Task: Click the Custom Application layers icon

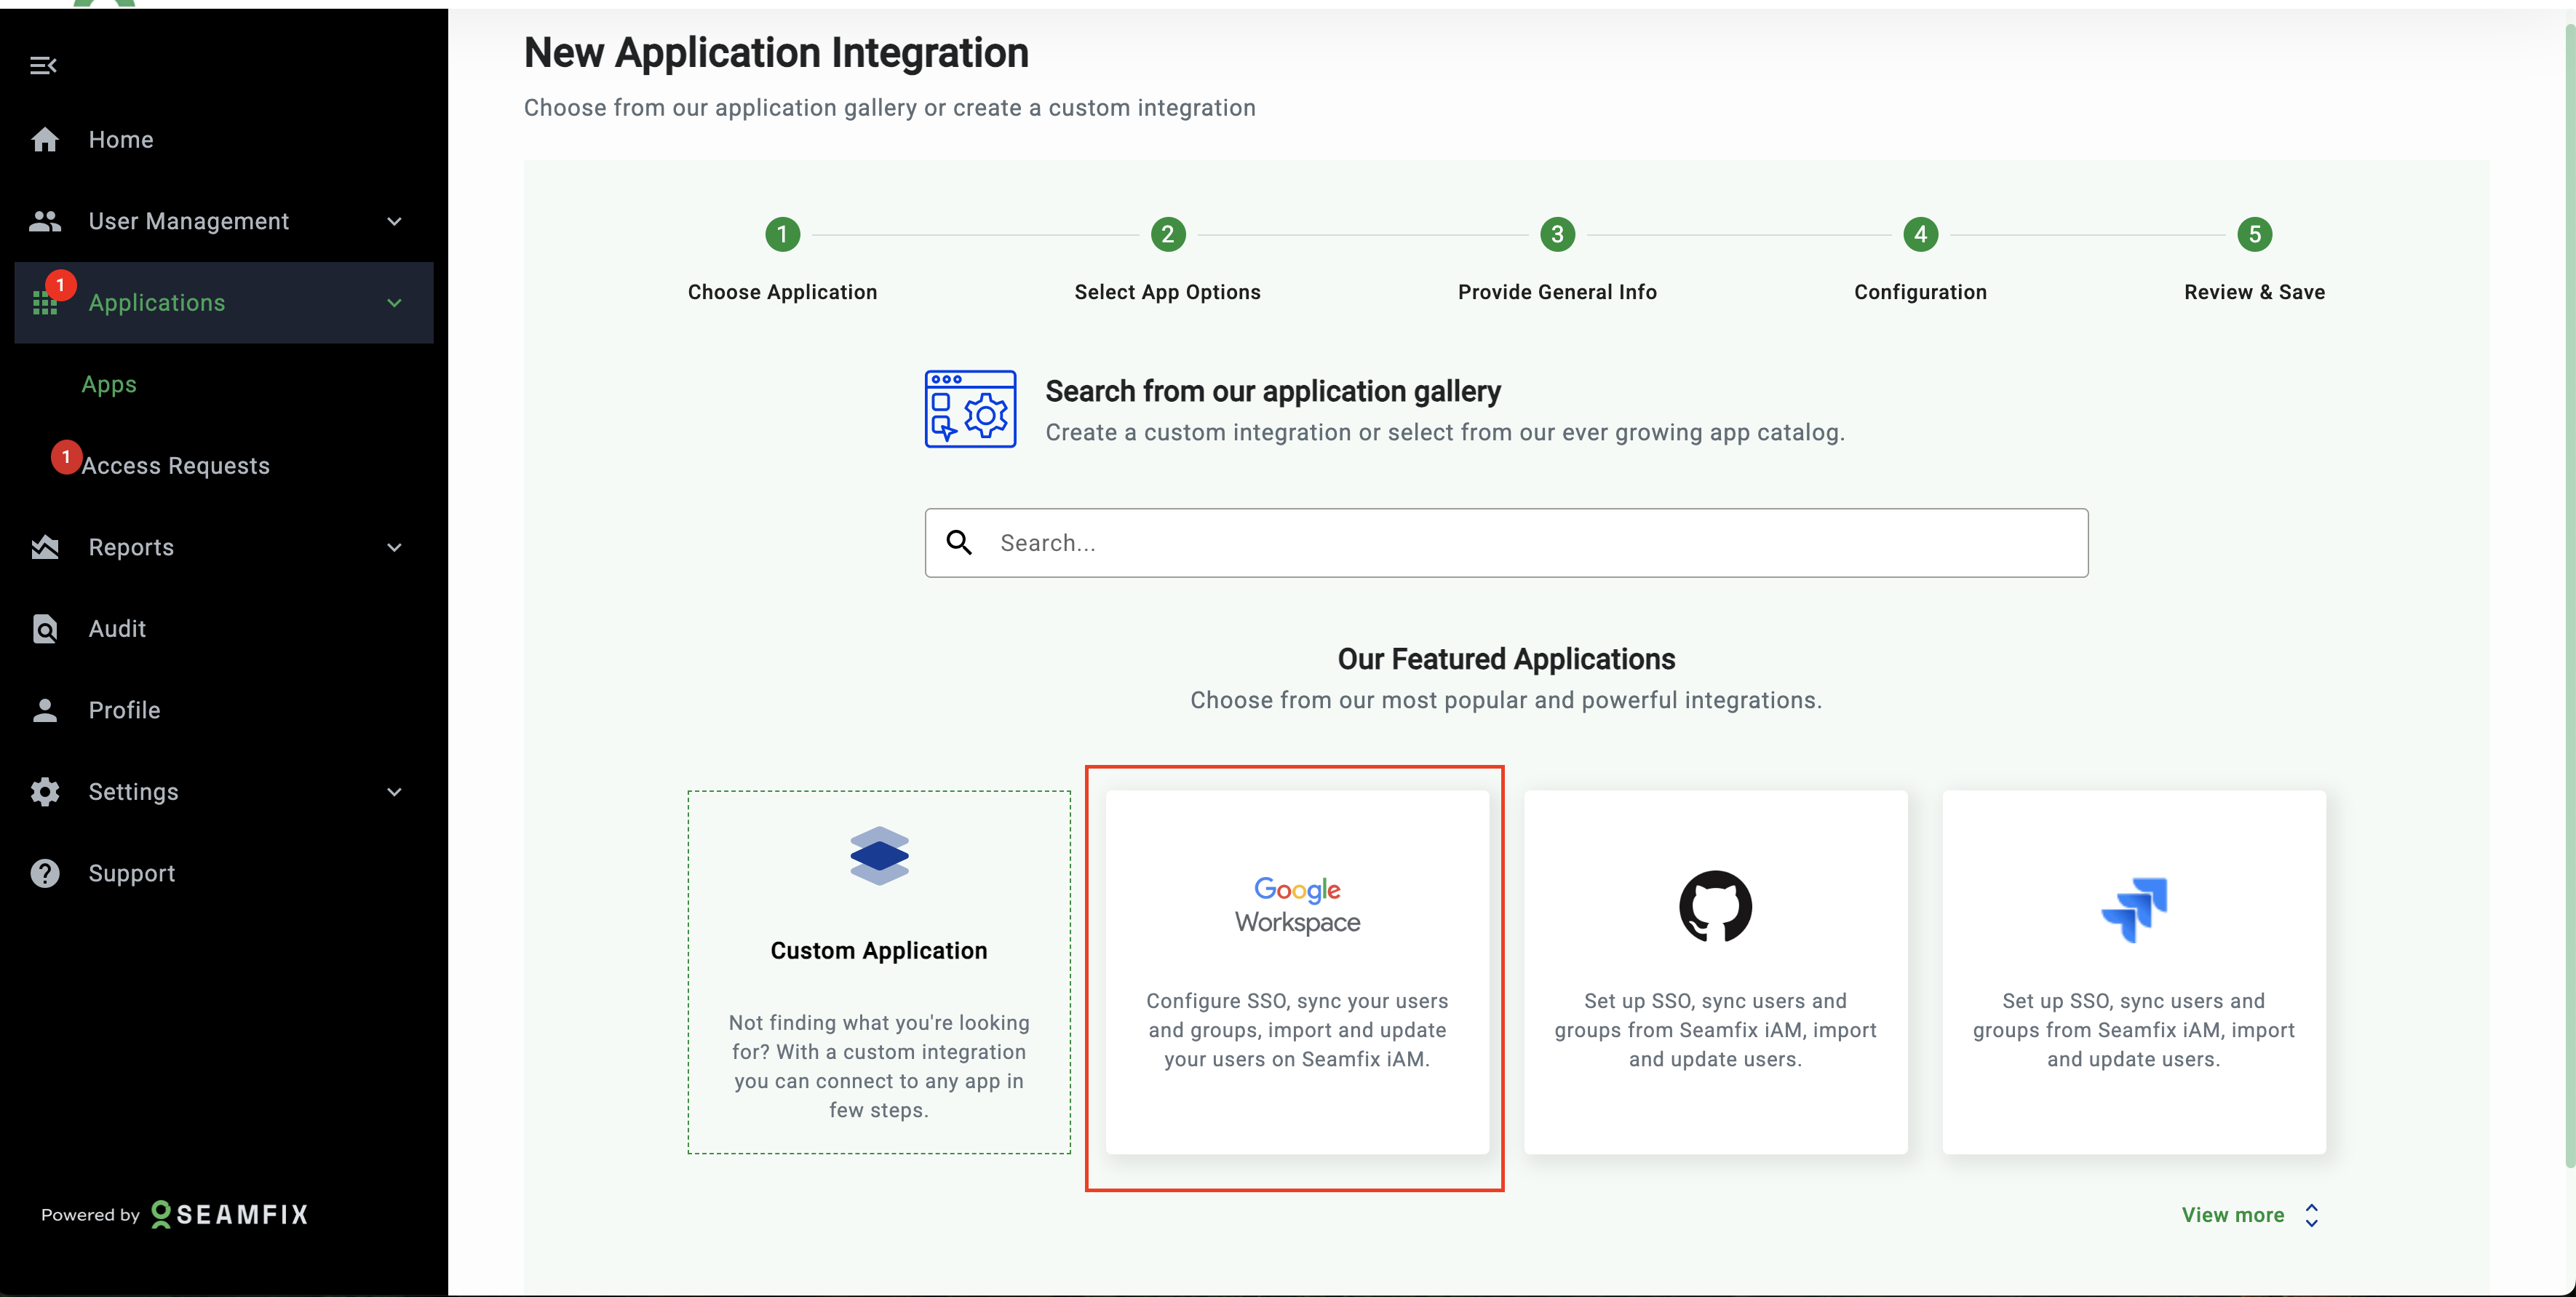Action: point(878,856)
